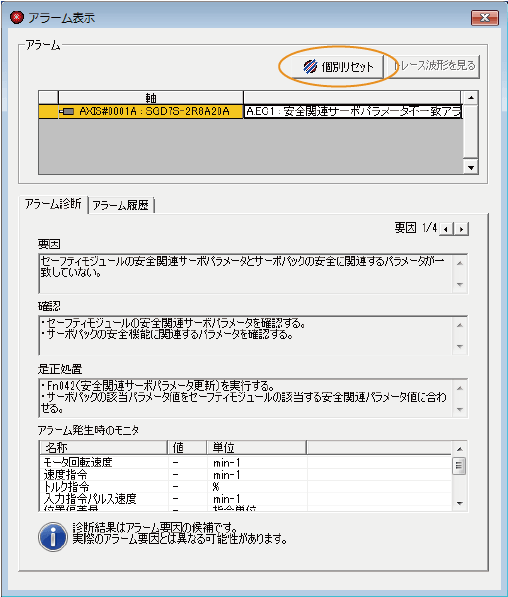Select the 入力指令パルス速度 row

(245, 499)
